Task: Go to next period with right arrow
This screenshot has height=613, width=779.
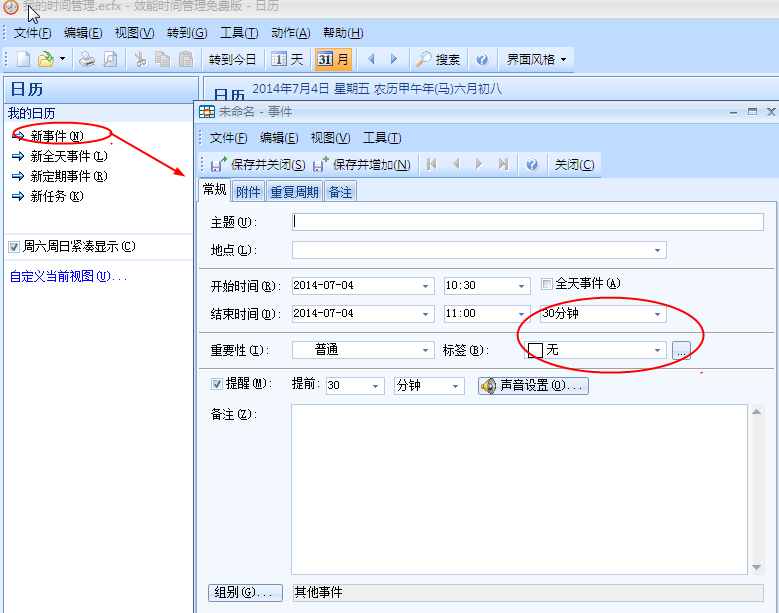Action: coord(394,59)
